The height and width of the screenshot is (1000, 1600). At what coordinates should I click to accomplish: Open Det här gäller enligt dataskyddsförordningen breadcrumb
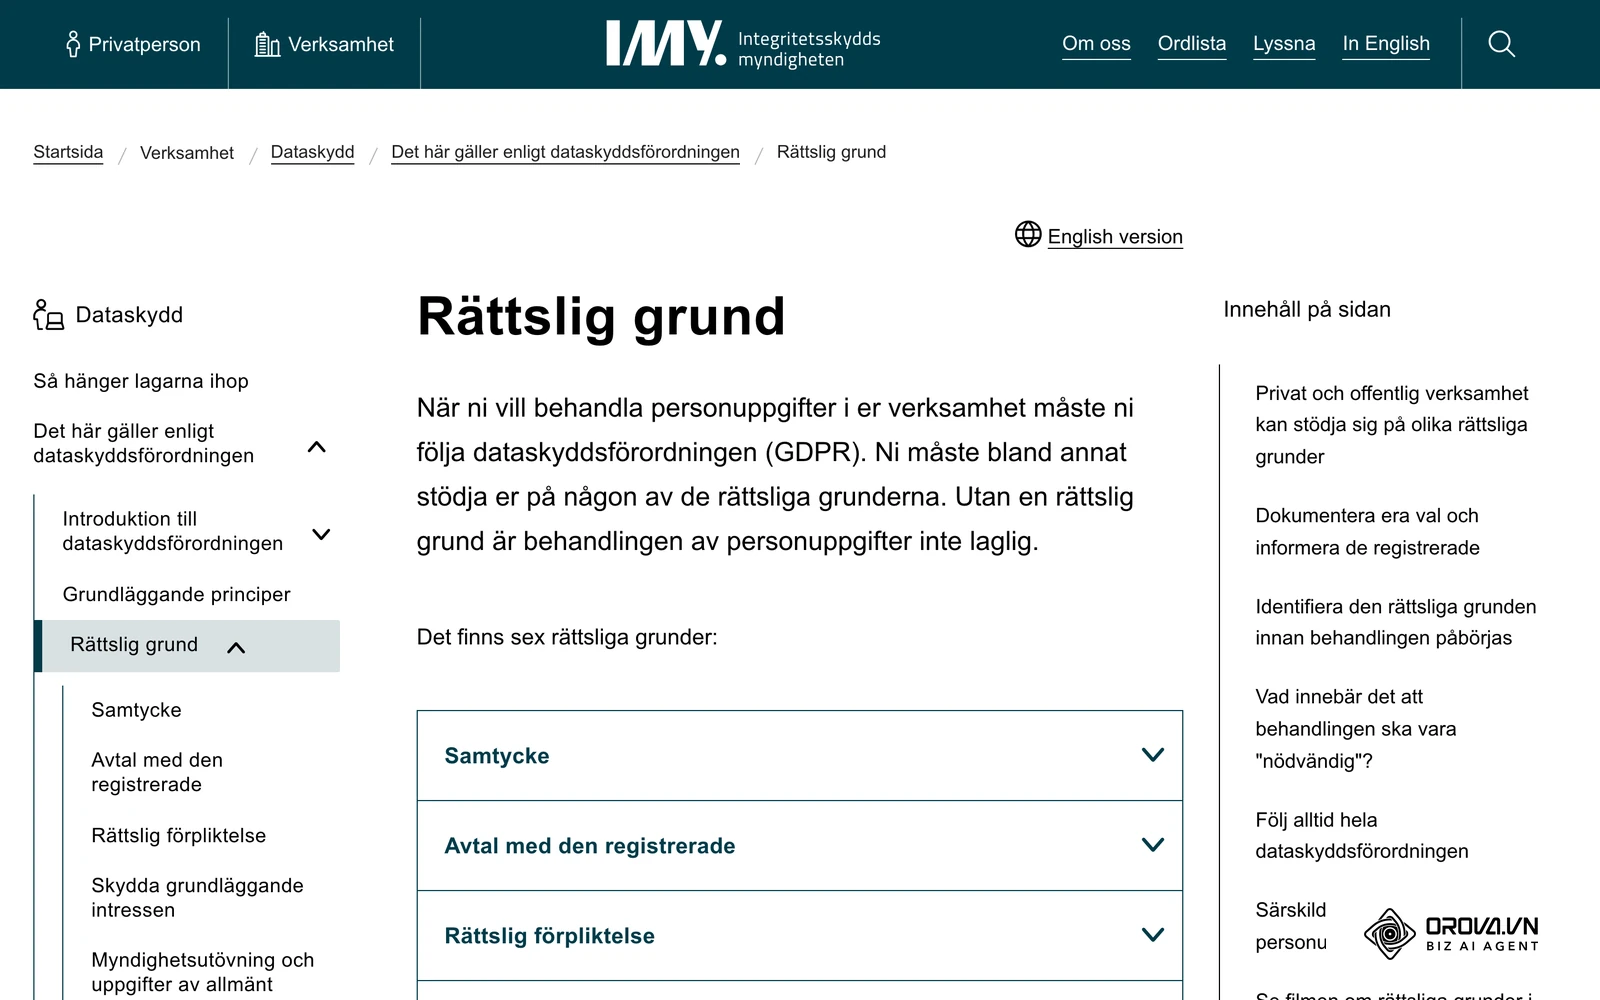(565, 152)
